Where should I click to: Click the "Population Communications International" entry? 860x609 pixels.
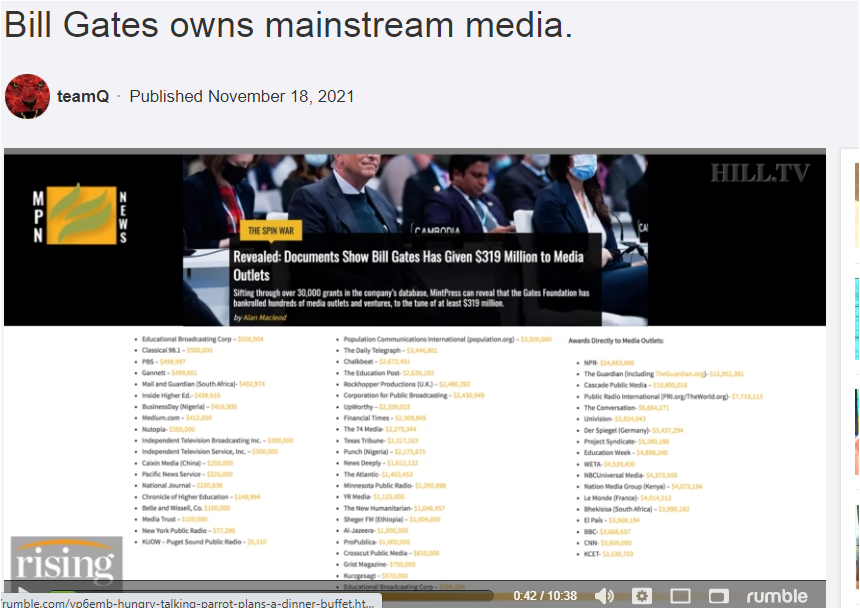pos(448,340)
